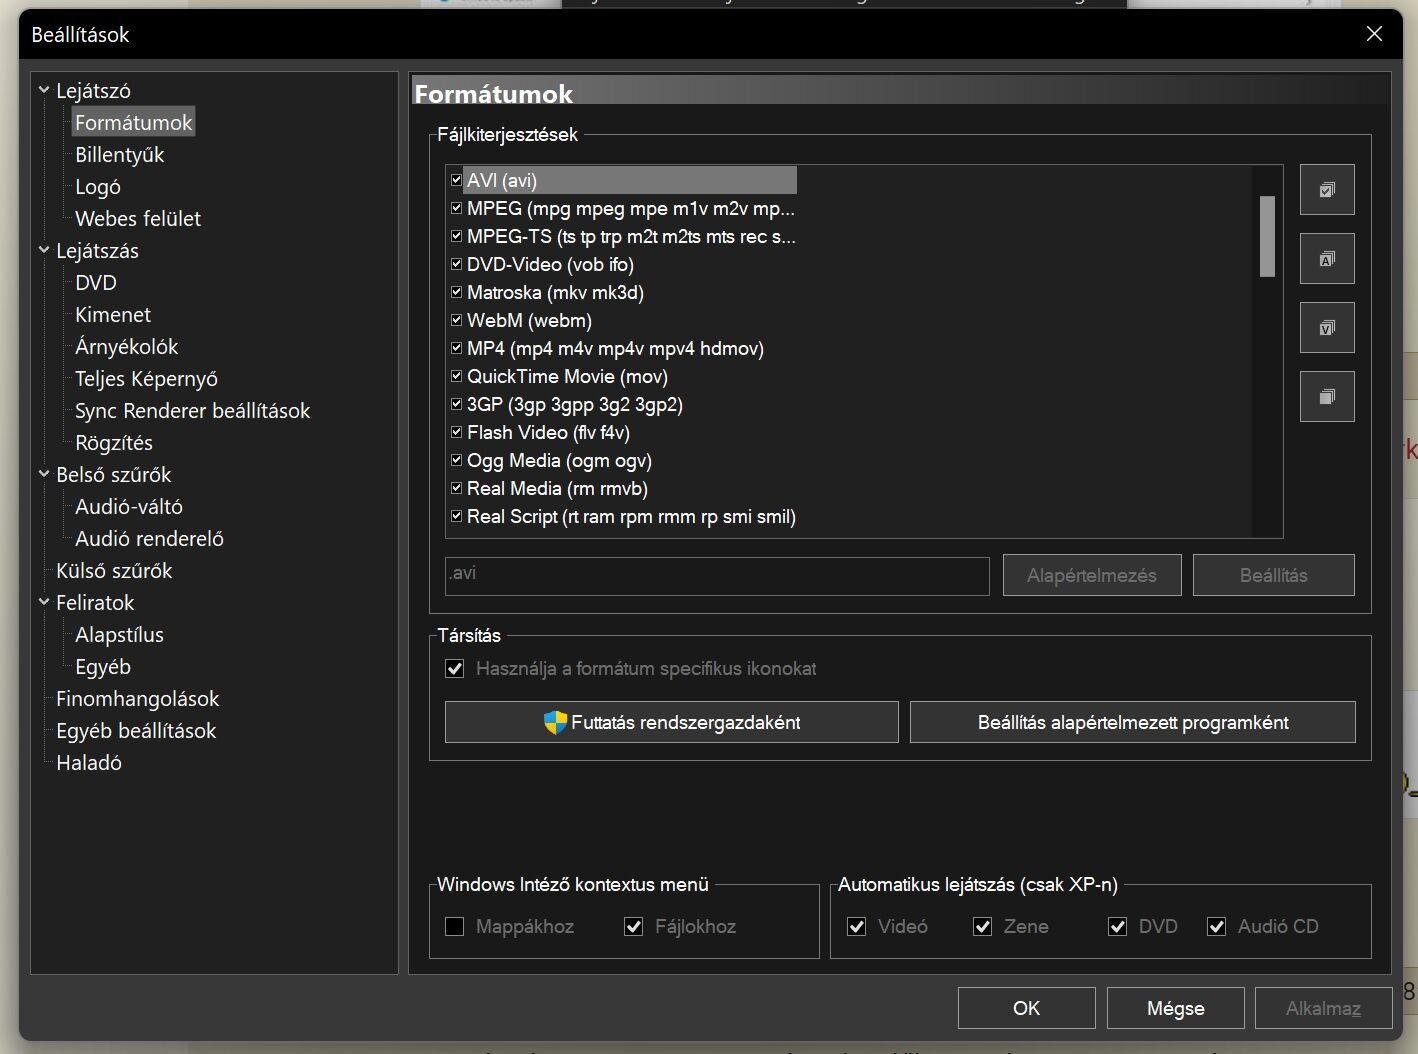Screen dimensions: 1418x1054
Task: Collapse the Lejátszó tree node
Action: pyautogui.click(x=44, y=90)
